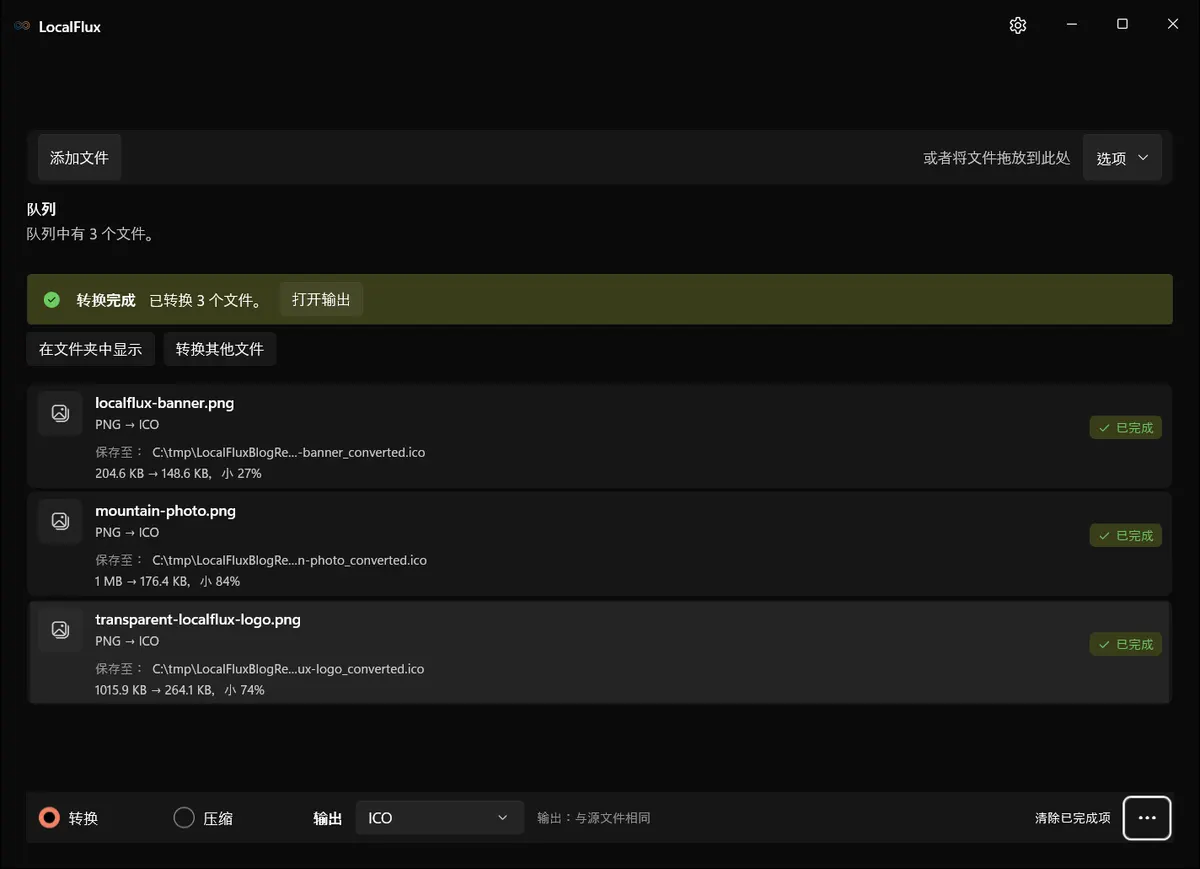
Task: Click image icon for mountain-photo.png
Action: click(60, 521)
